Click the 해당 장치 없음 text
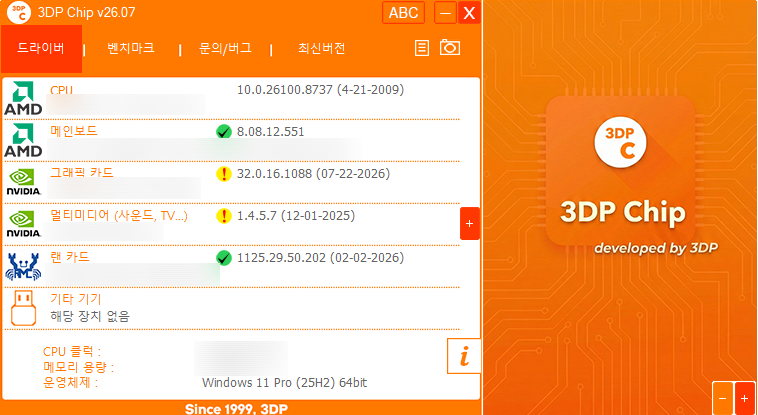The height and width of the screenshot is (415, 758). [90, 316]
